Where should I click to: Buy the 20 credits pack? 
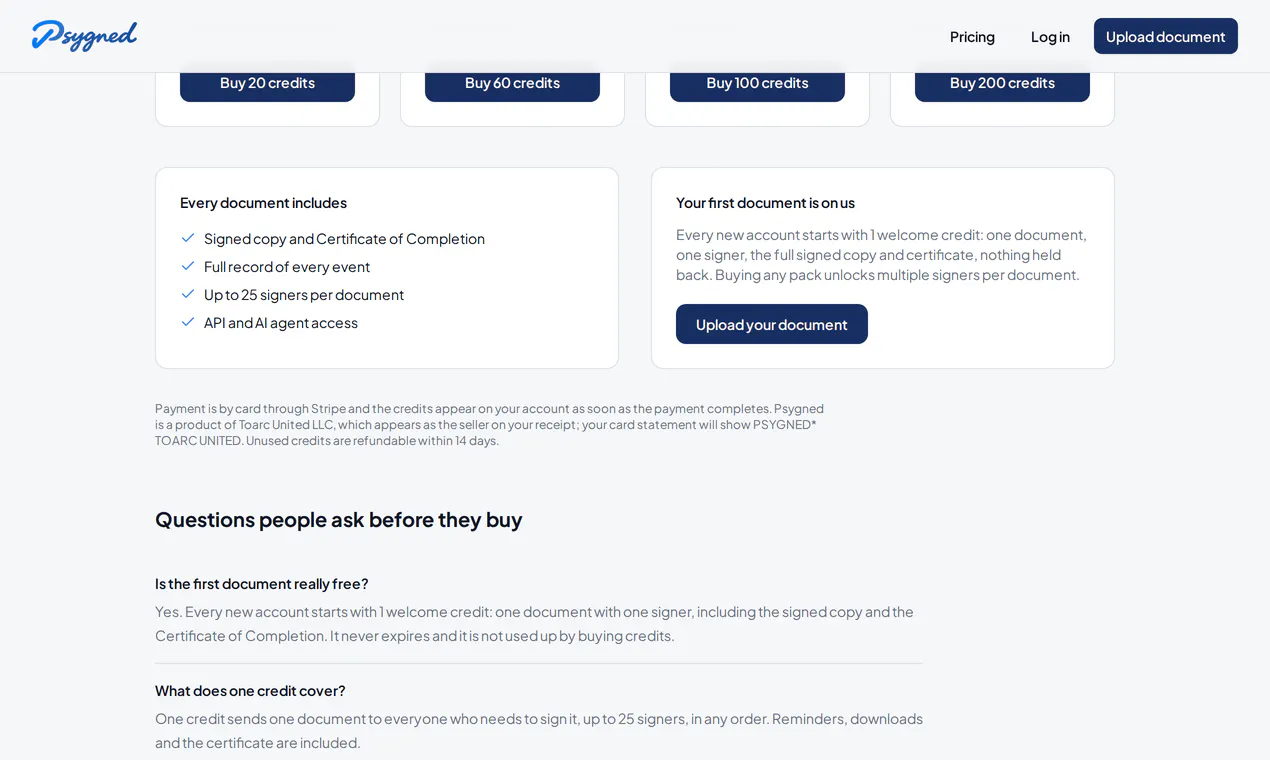pos(267,83)
